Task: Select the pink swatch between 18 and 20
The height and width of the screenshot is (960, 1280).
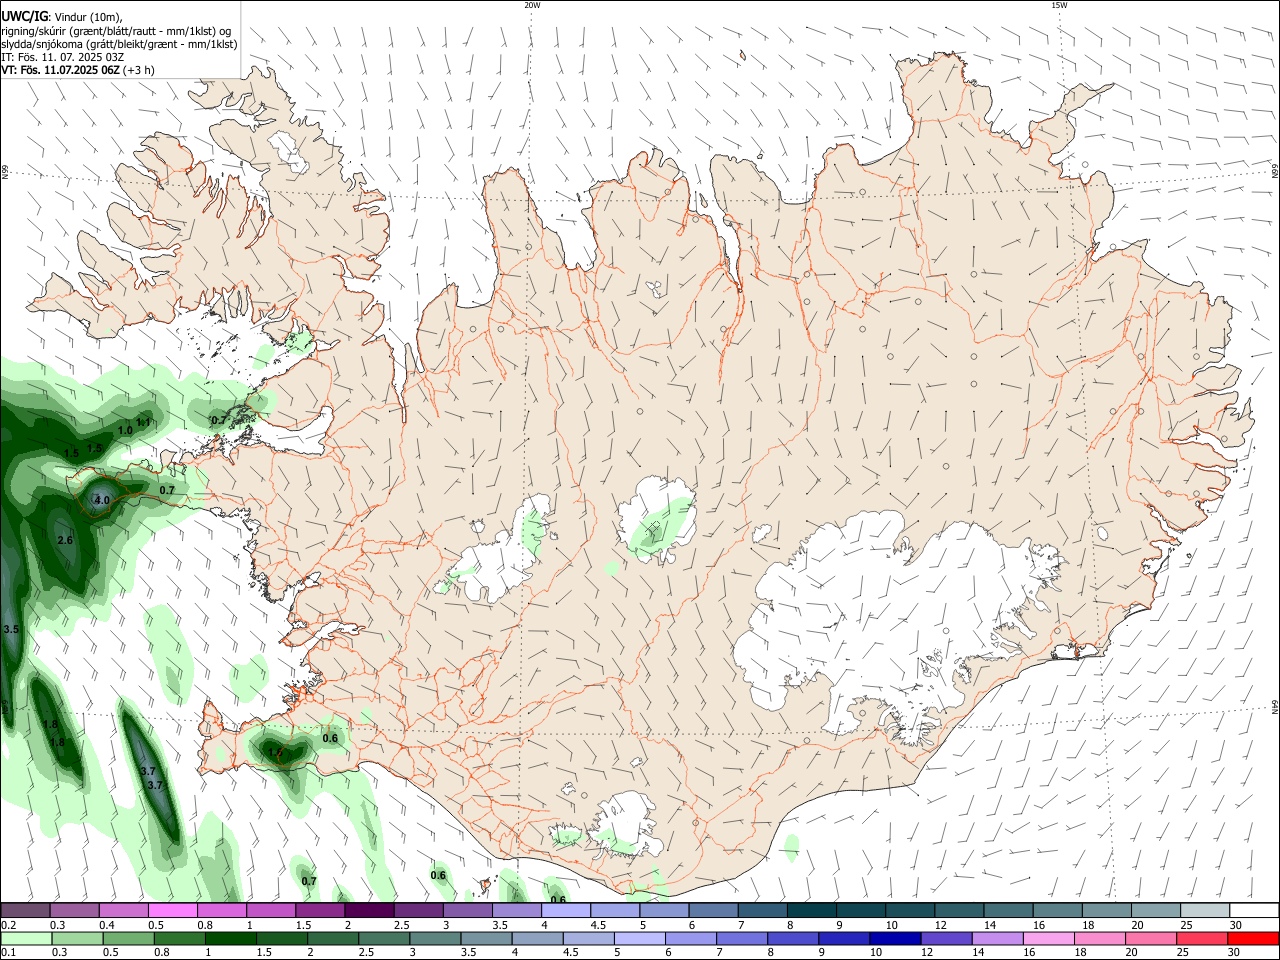Action: (x=1098, y=939)
